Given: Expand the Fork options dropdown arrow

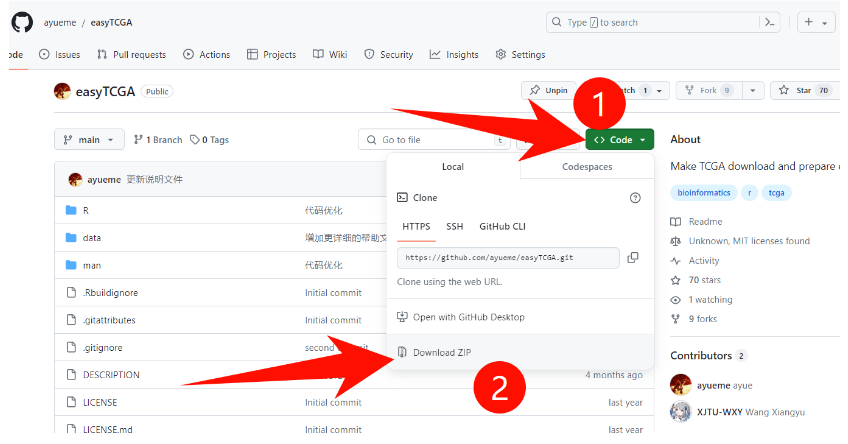Looking at the screenshot, I should 753,90.
